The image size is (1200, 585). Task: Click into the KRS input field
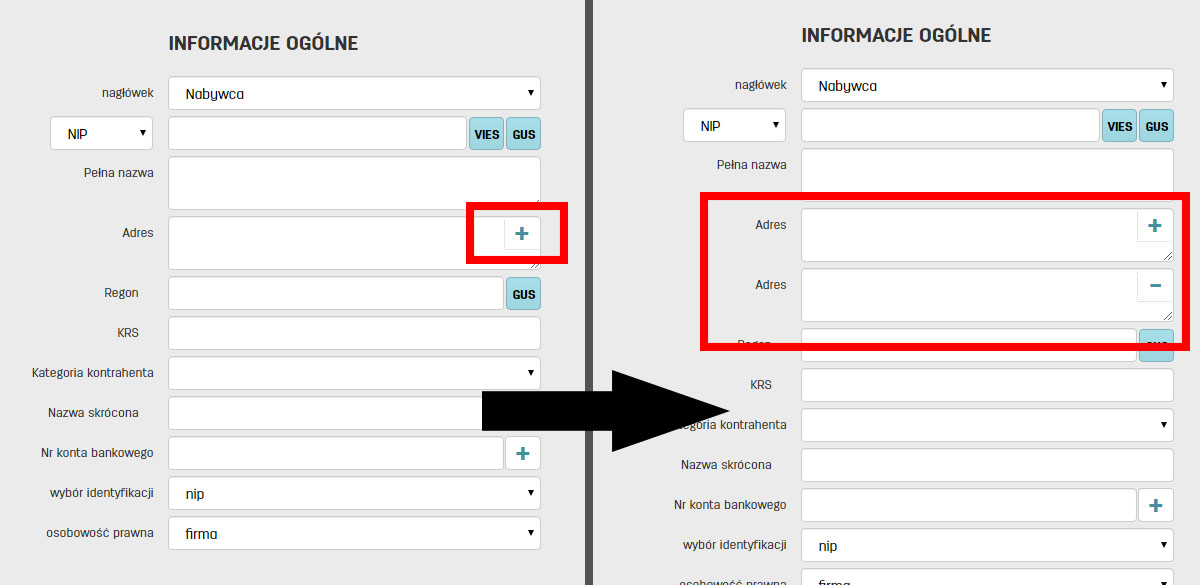click(354, 332)
